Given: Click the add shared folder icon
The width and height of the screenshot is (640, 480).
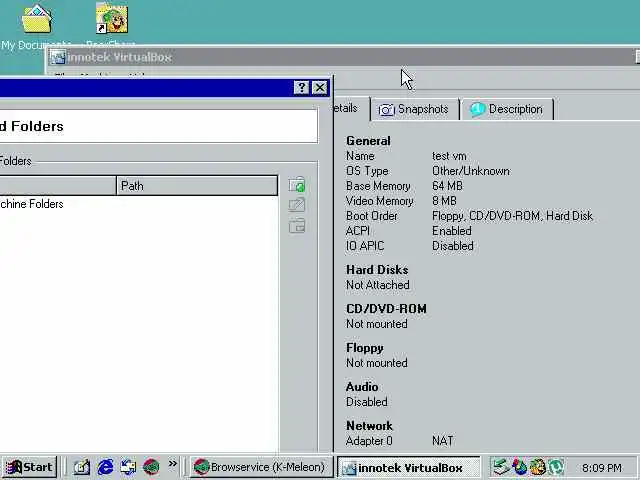Looking at the screenshot, I should click(x=297, y=185).
